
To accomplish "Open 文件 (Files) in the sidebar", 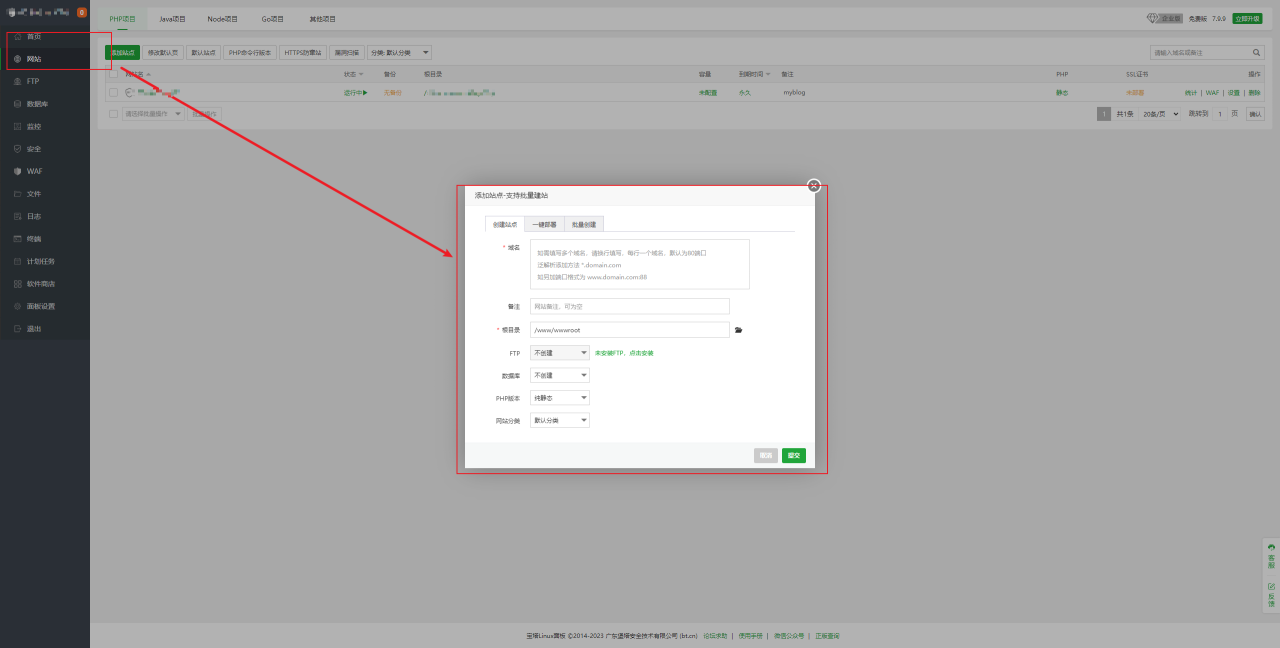I will click(x=34, y=194).
